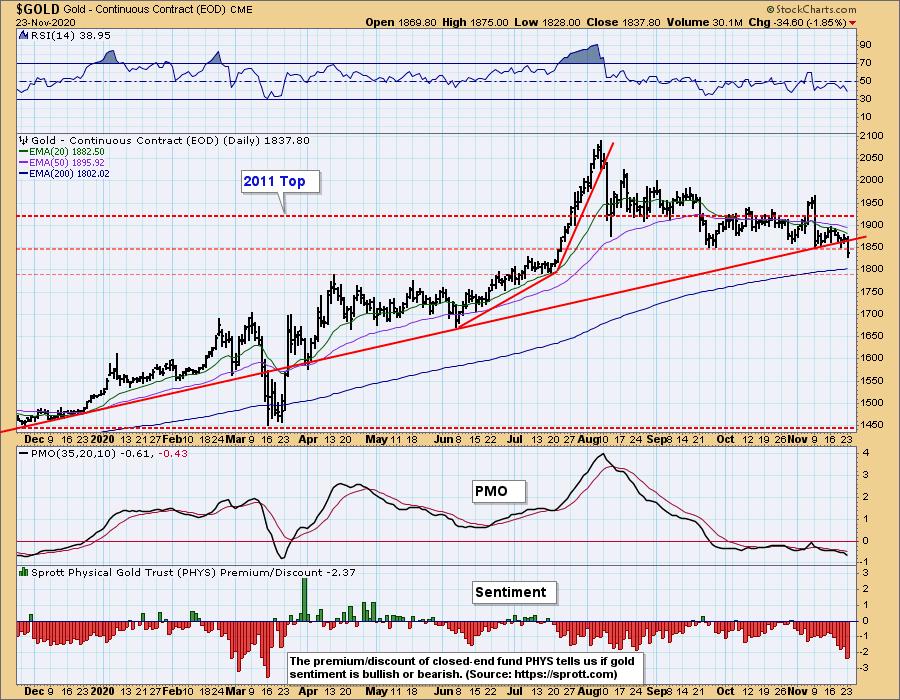The height and width of the screenshot is (700, 900).
Task: Click the RSI indicator icon beside RSI(14)
Action: click(23, 36)
